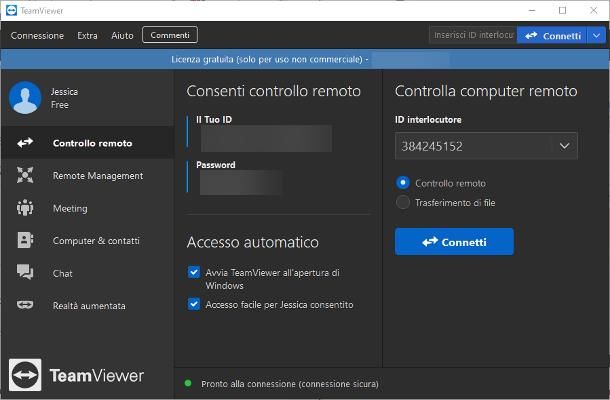Viewport: 610px width, 400px height.
Task: Open the Extra menu
Action: point(88,35)
